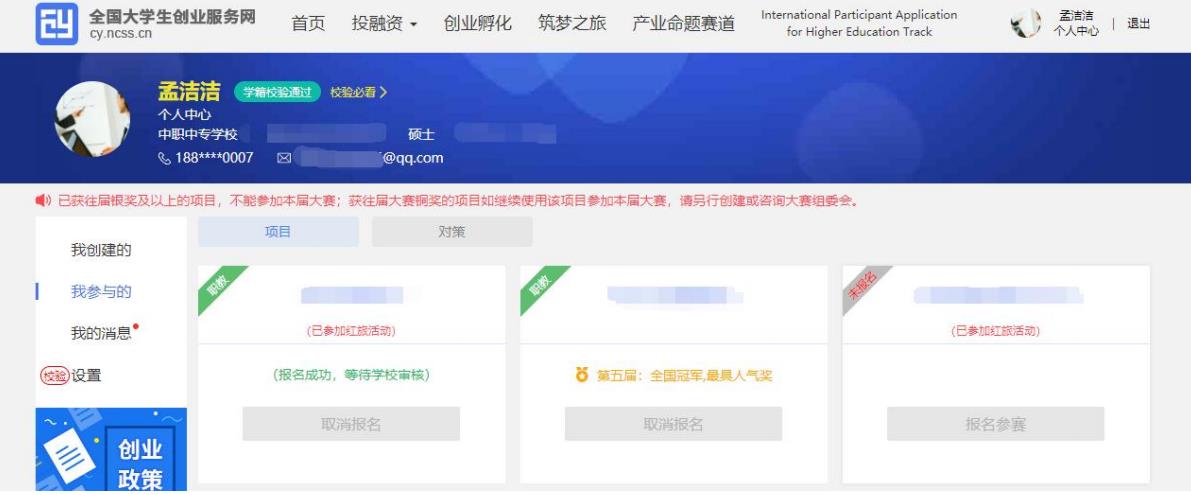Switch to the 对策 tab

point(452,231)
